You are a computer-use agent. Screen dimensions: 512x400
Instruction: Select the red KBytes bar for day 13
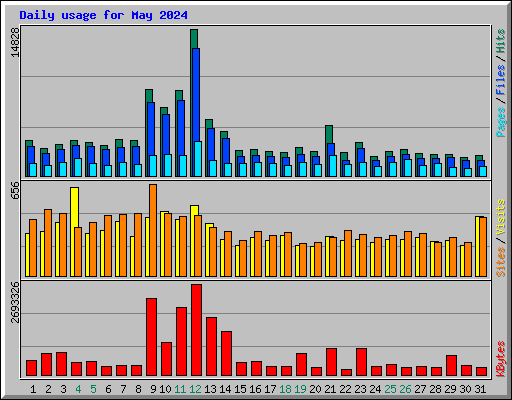211,347
